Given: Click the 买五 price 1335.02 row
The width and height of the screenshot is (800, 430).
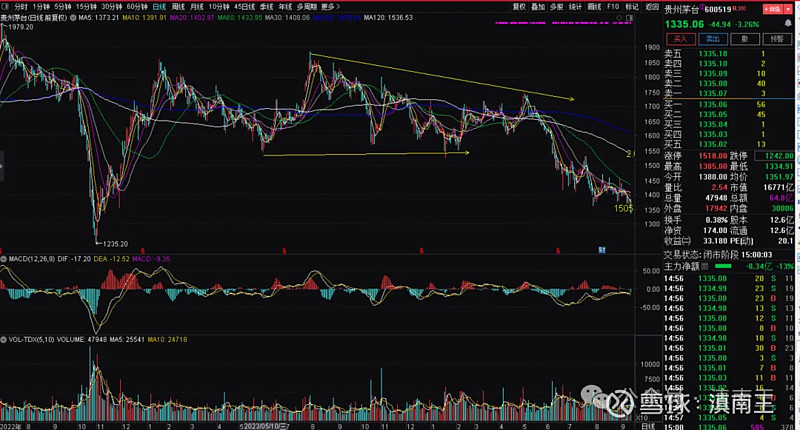Looking at the screenshot, I should (729, 144).
